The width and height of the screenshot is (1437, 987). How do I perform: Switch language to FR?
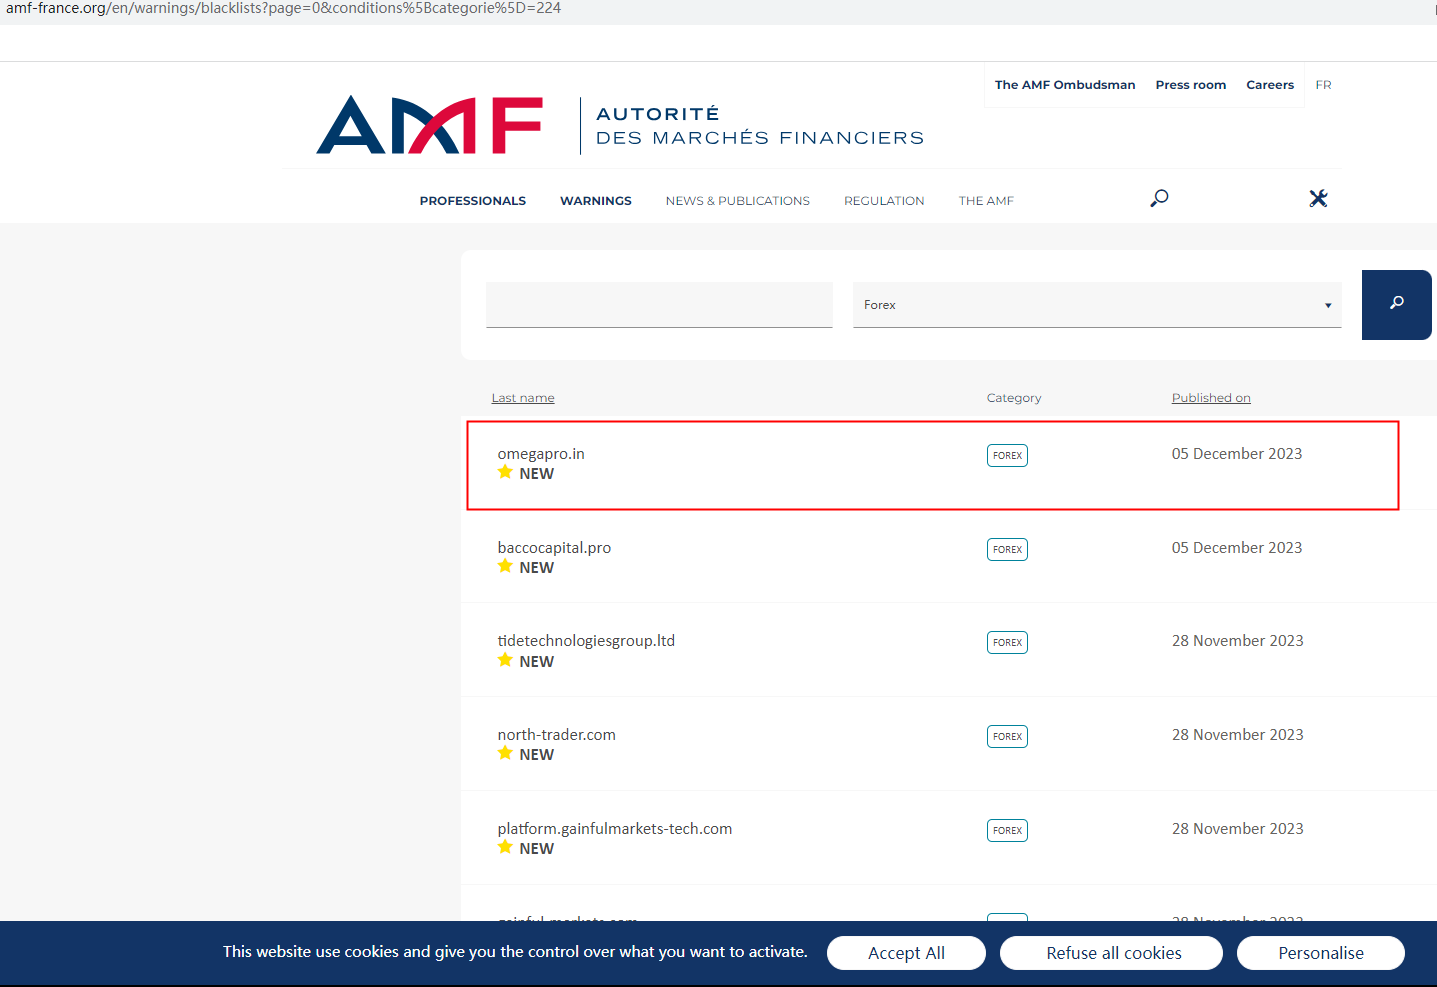tap(1323, 85)
